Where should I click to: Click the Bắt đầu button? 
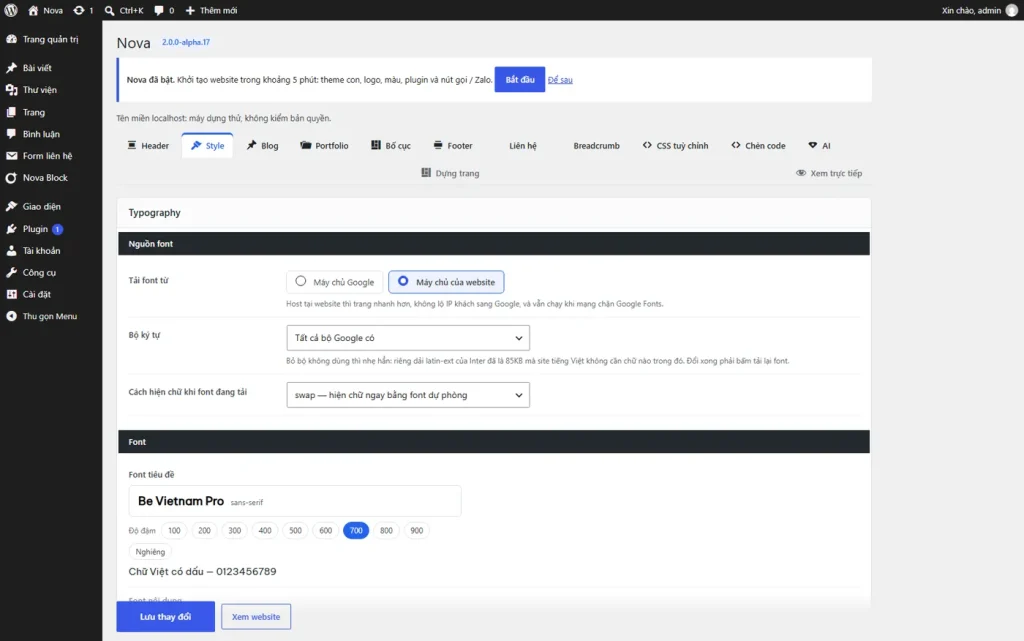520,80
